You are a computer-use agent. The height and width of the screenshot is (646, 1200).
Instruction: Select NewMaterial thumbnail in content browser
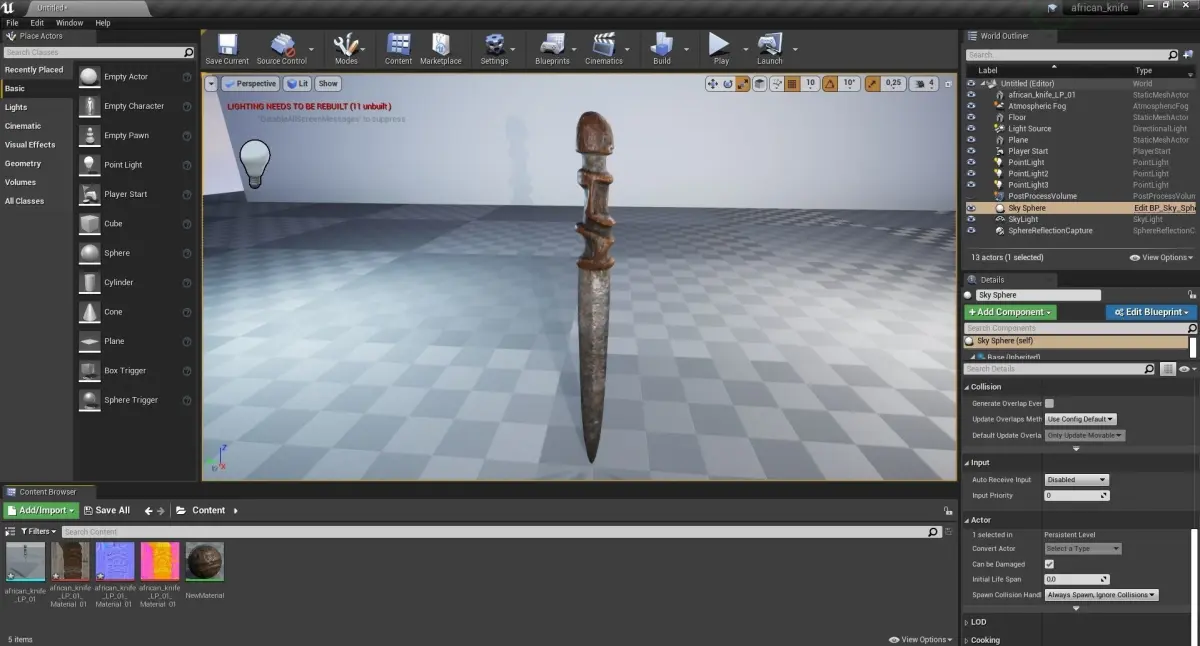pos(205,562)
